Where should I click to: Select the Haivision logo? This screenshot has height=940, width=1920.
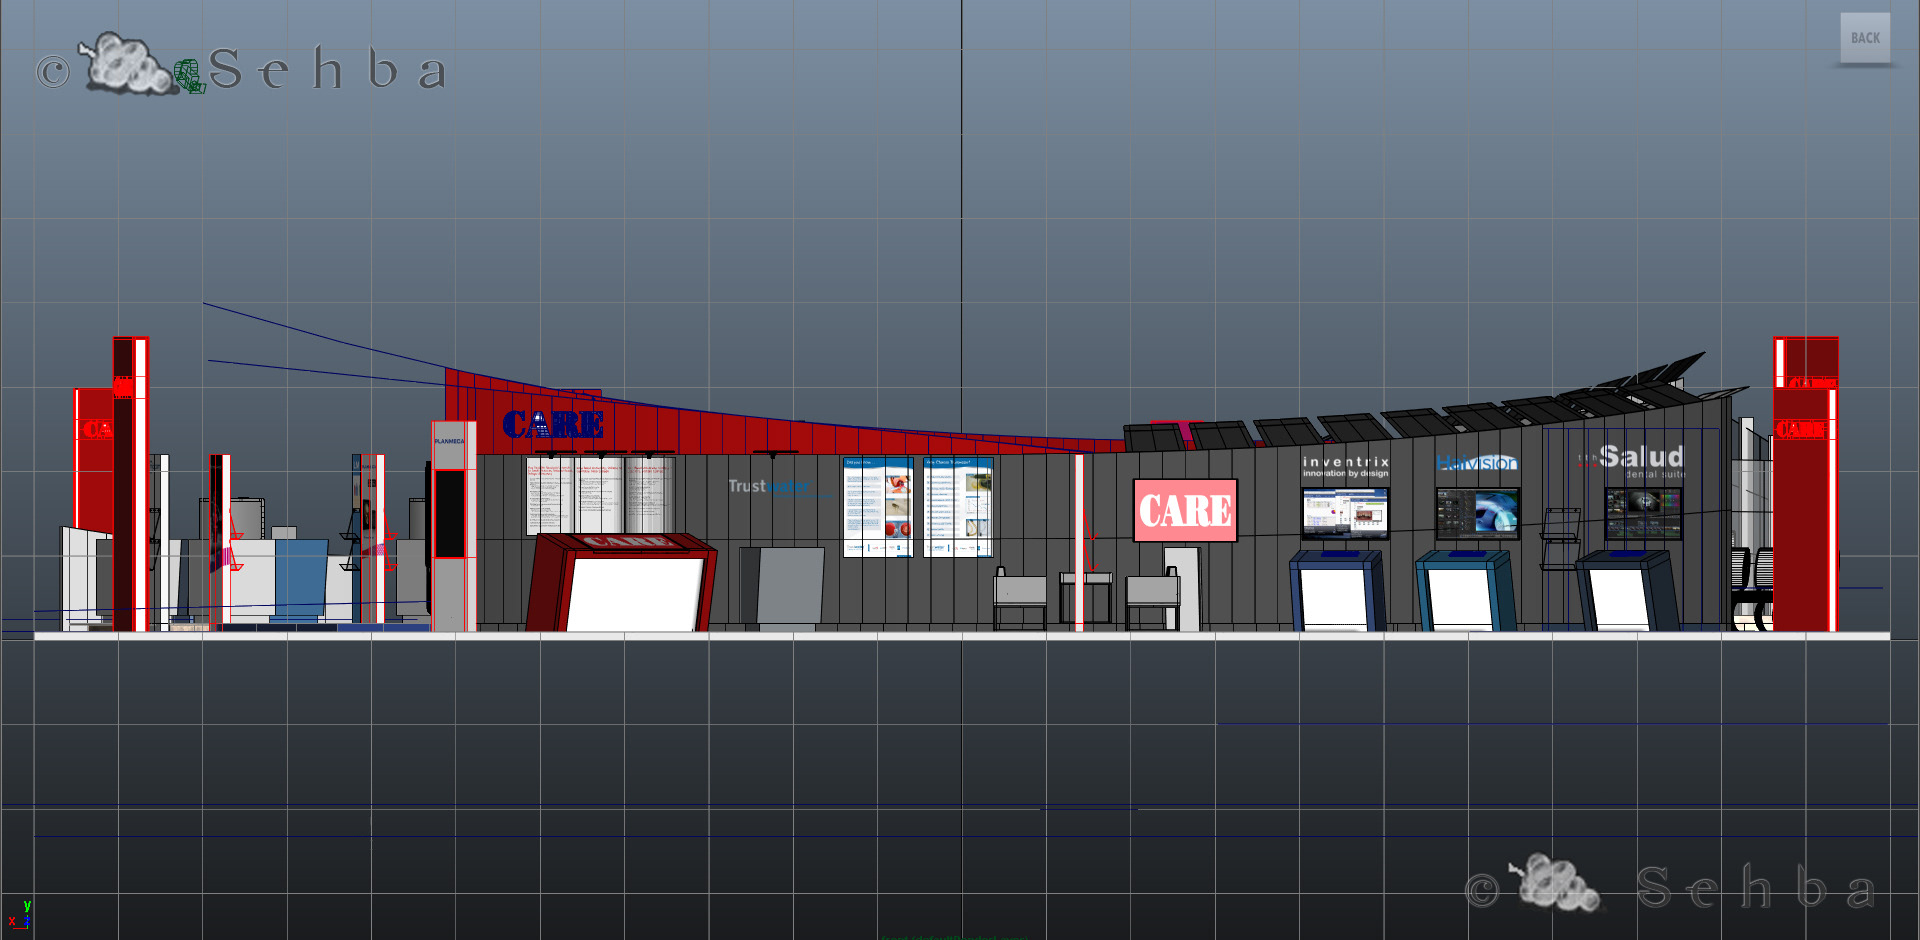tap(1477, 462)
